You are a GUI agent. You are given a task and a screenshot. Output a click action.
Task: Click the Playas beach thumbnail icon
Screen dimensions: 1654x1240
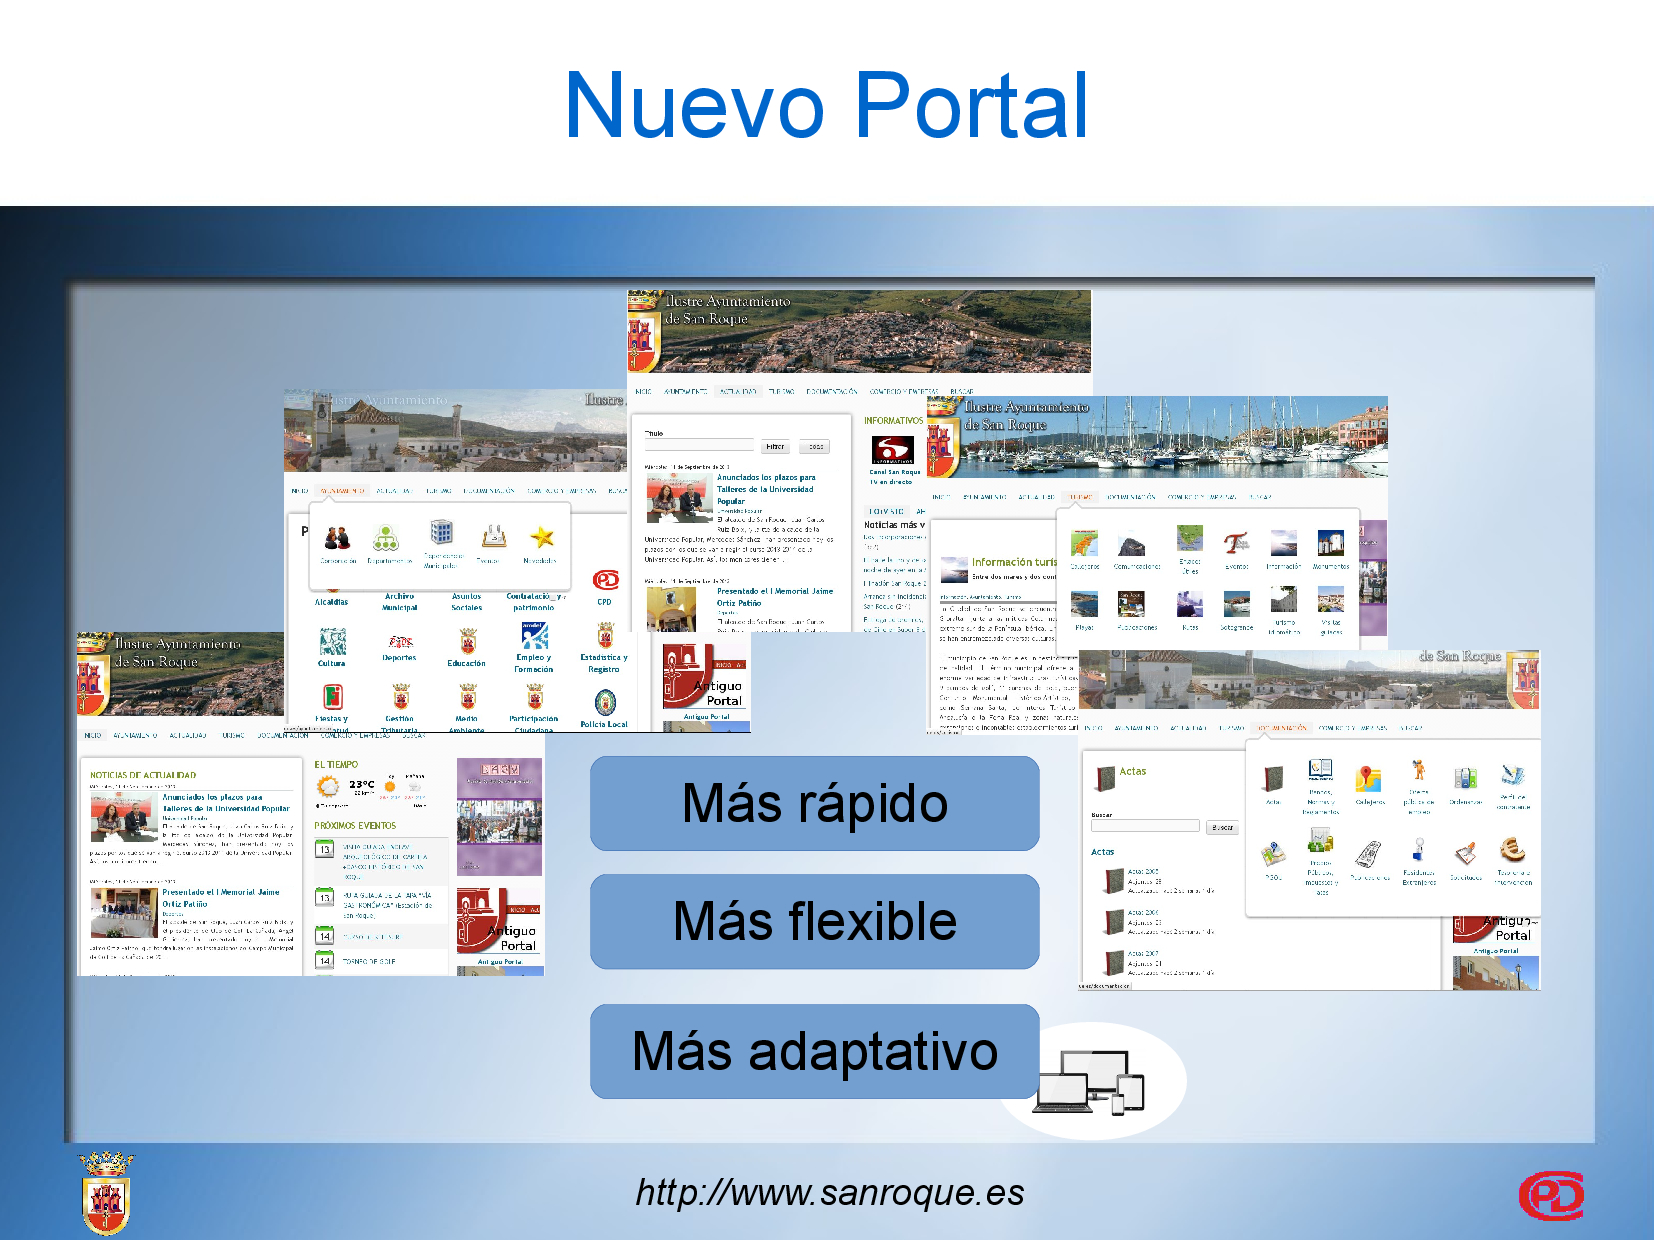[1084, 604]
